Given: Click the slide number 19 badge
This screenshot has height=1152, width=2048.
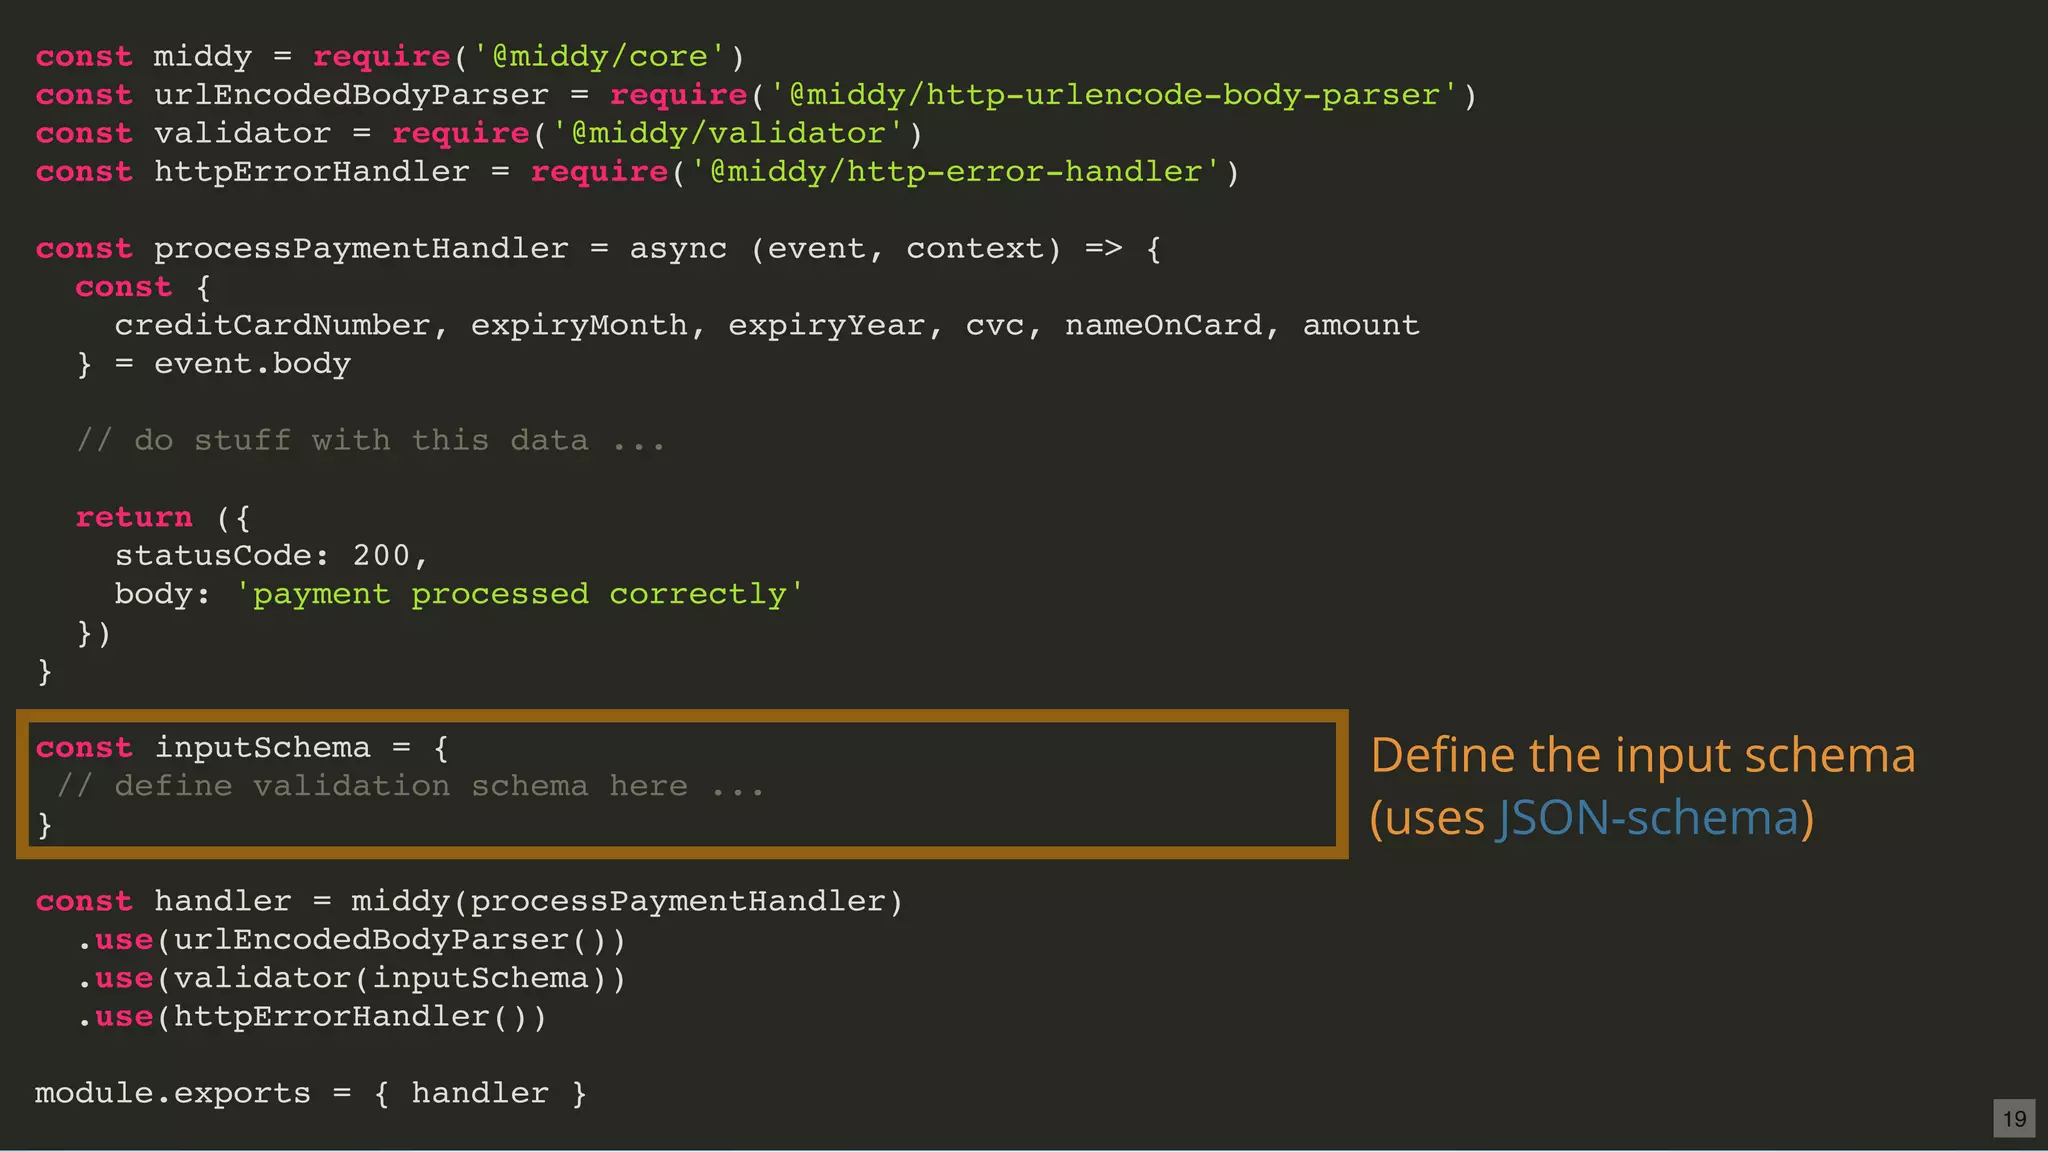Looking at the screenshot, I should coord(2014,1118).
